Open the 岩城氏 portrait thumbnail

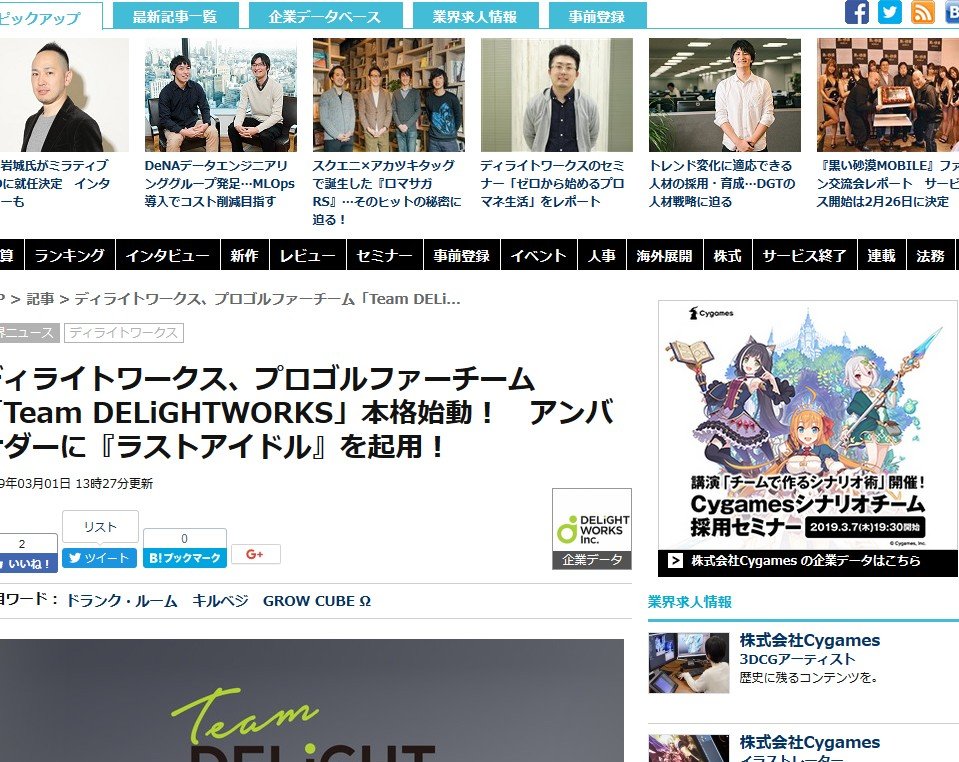64,95
